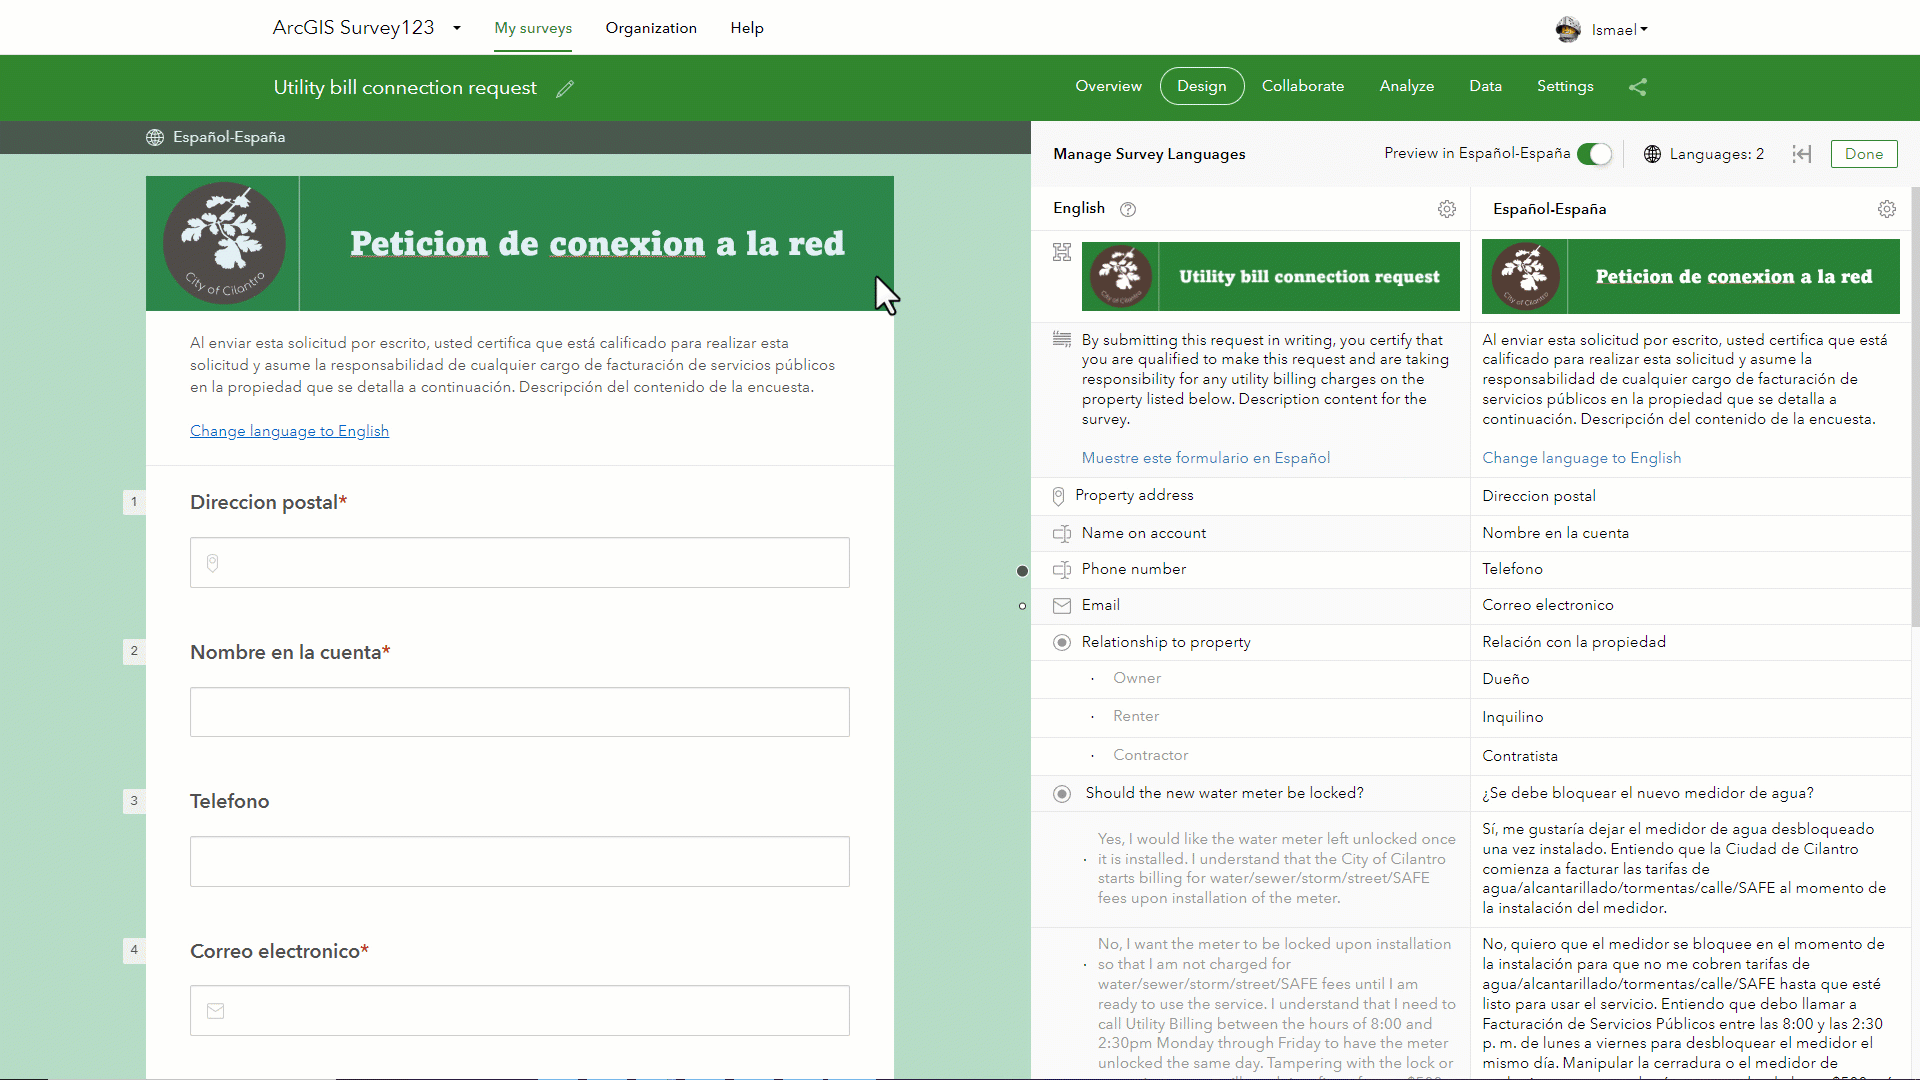Select the filled page indicator dot
The height and width of the screenshot is (1080, 1920).
pos(1022,571)
